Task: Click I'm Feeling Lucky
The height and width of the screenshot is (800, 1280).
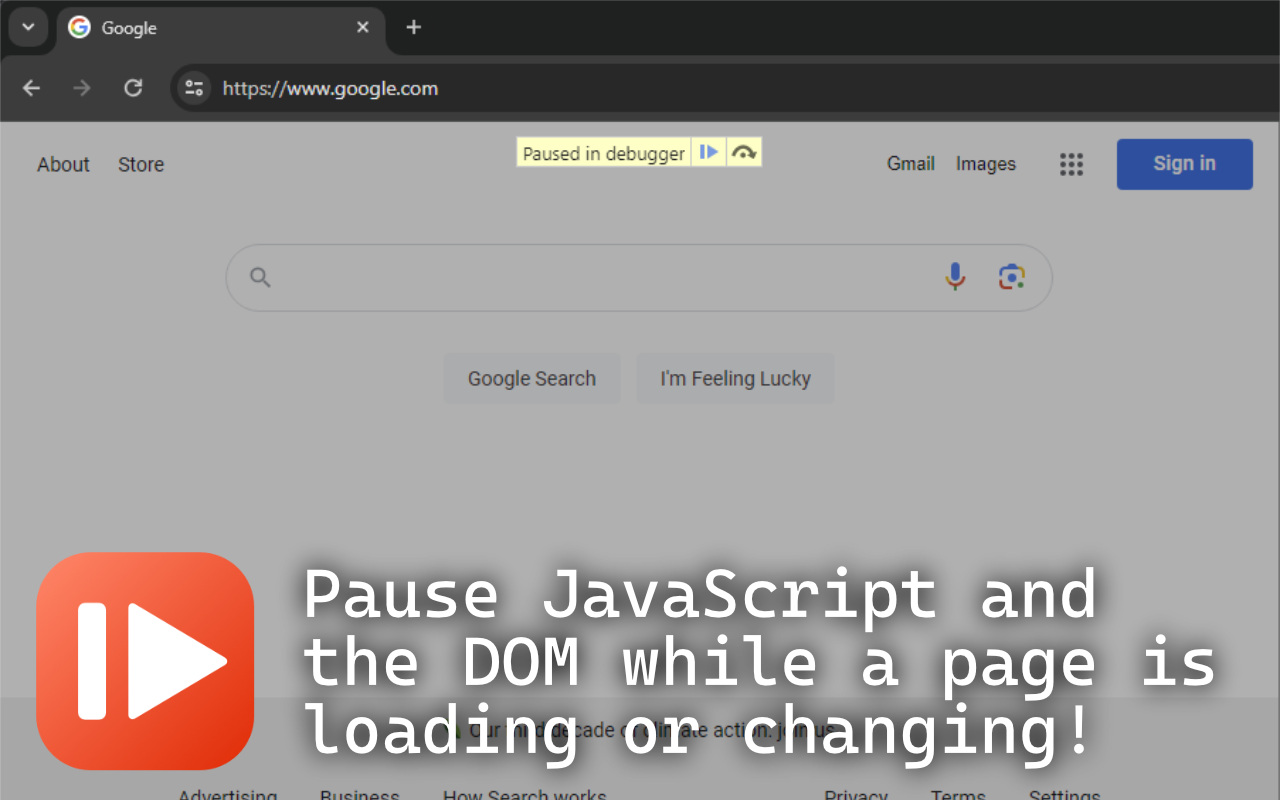Action: click(x=735, y=378)
